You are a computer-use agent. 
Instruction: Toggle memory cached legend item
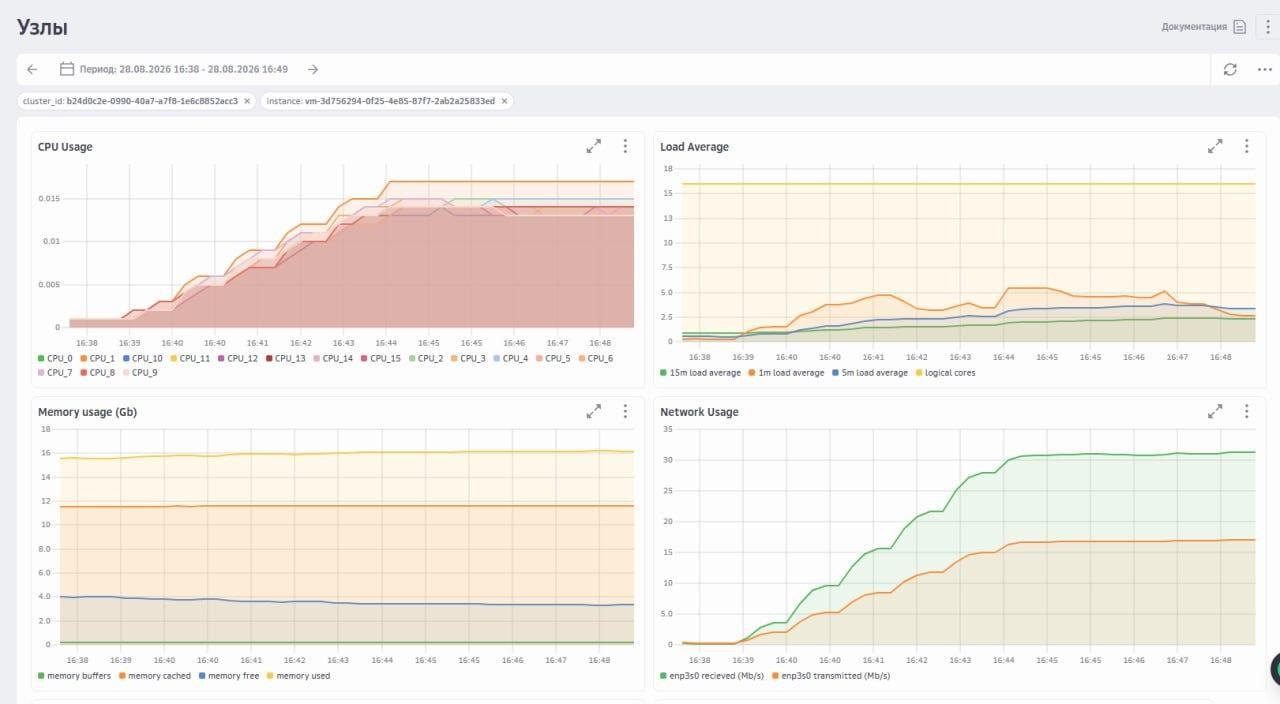(x=155, y=675)
